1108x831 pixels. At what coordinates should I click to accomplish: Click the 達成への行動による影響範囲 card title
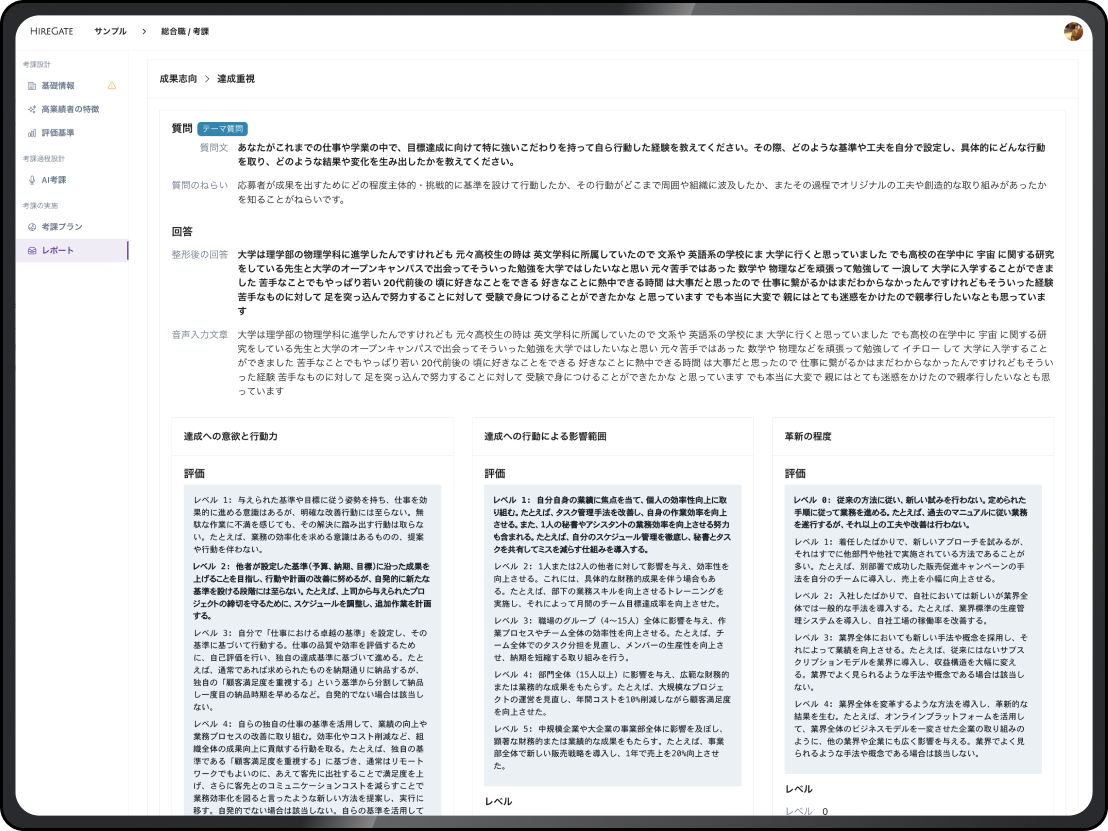tap(545, 437)
